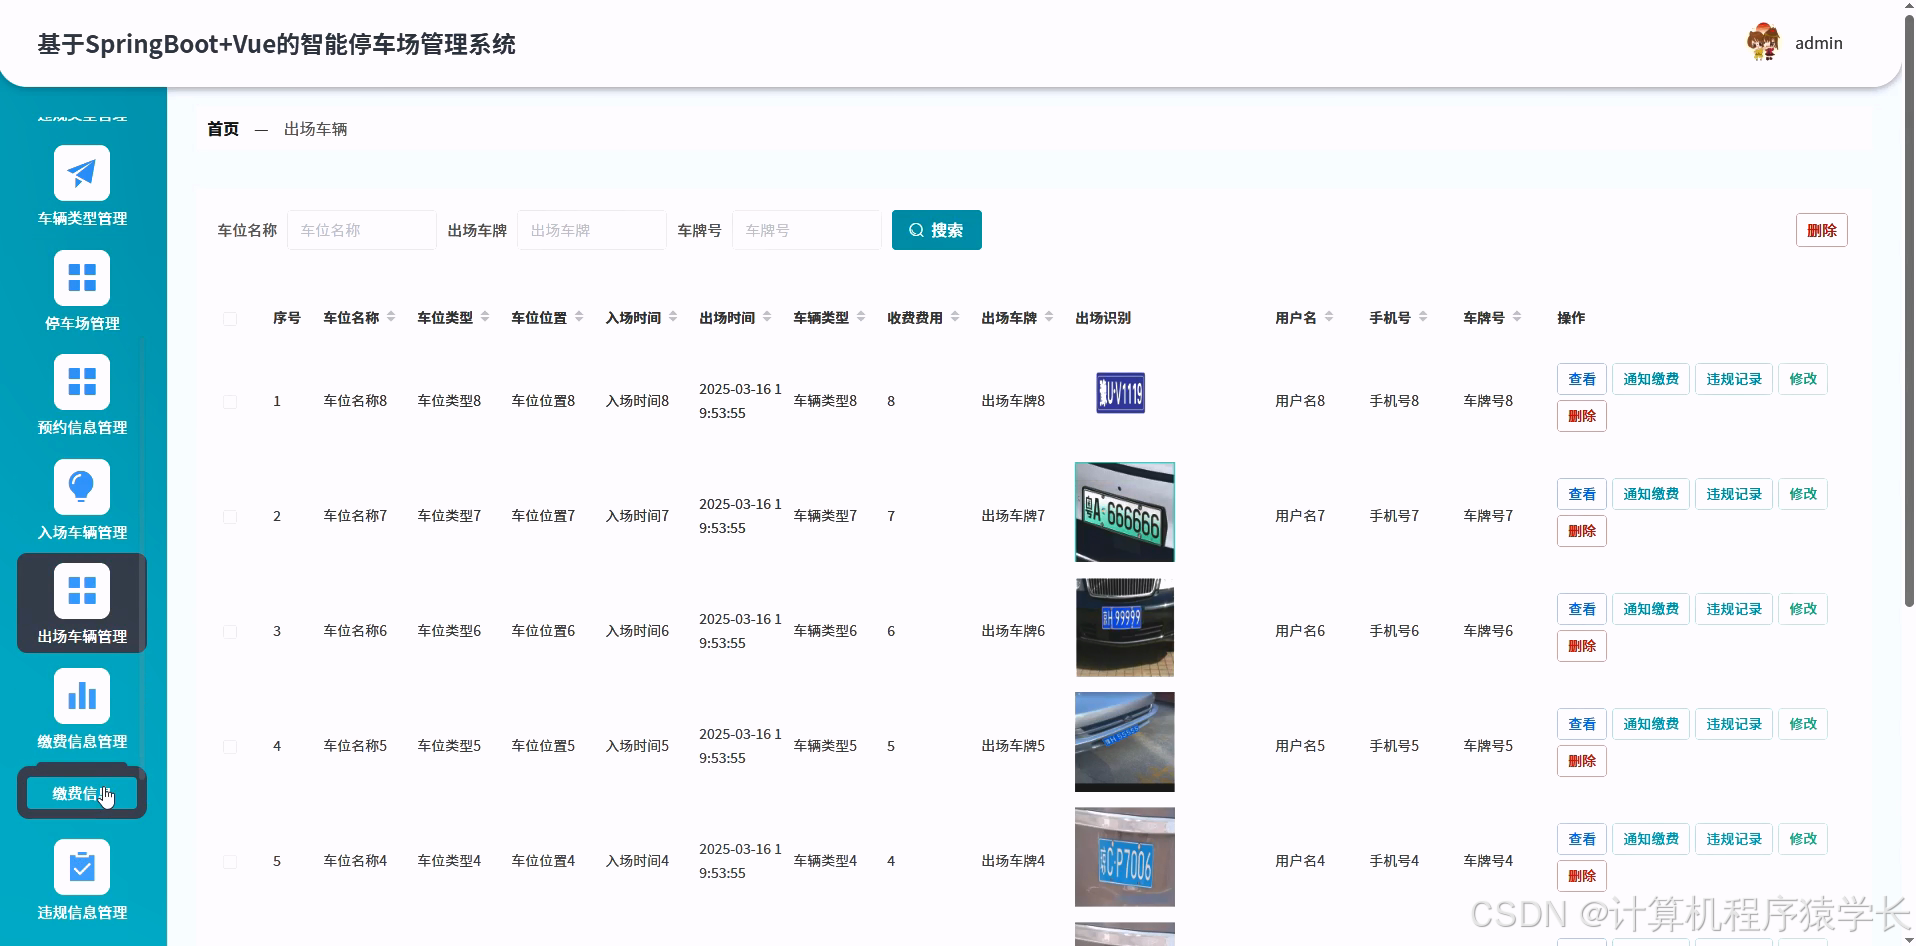Click 车辆类型4 cell
Screen dimensions: 1916x946
[x=825, y=861]
